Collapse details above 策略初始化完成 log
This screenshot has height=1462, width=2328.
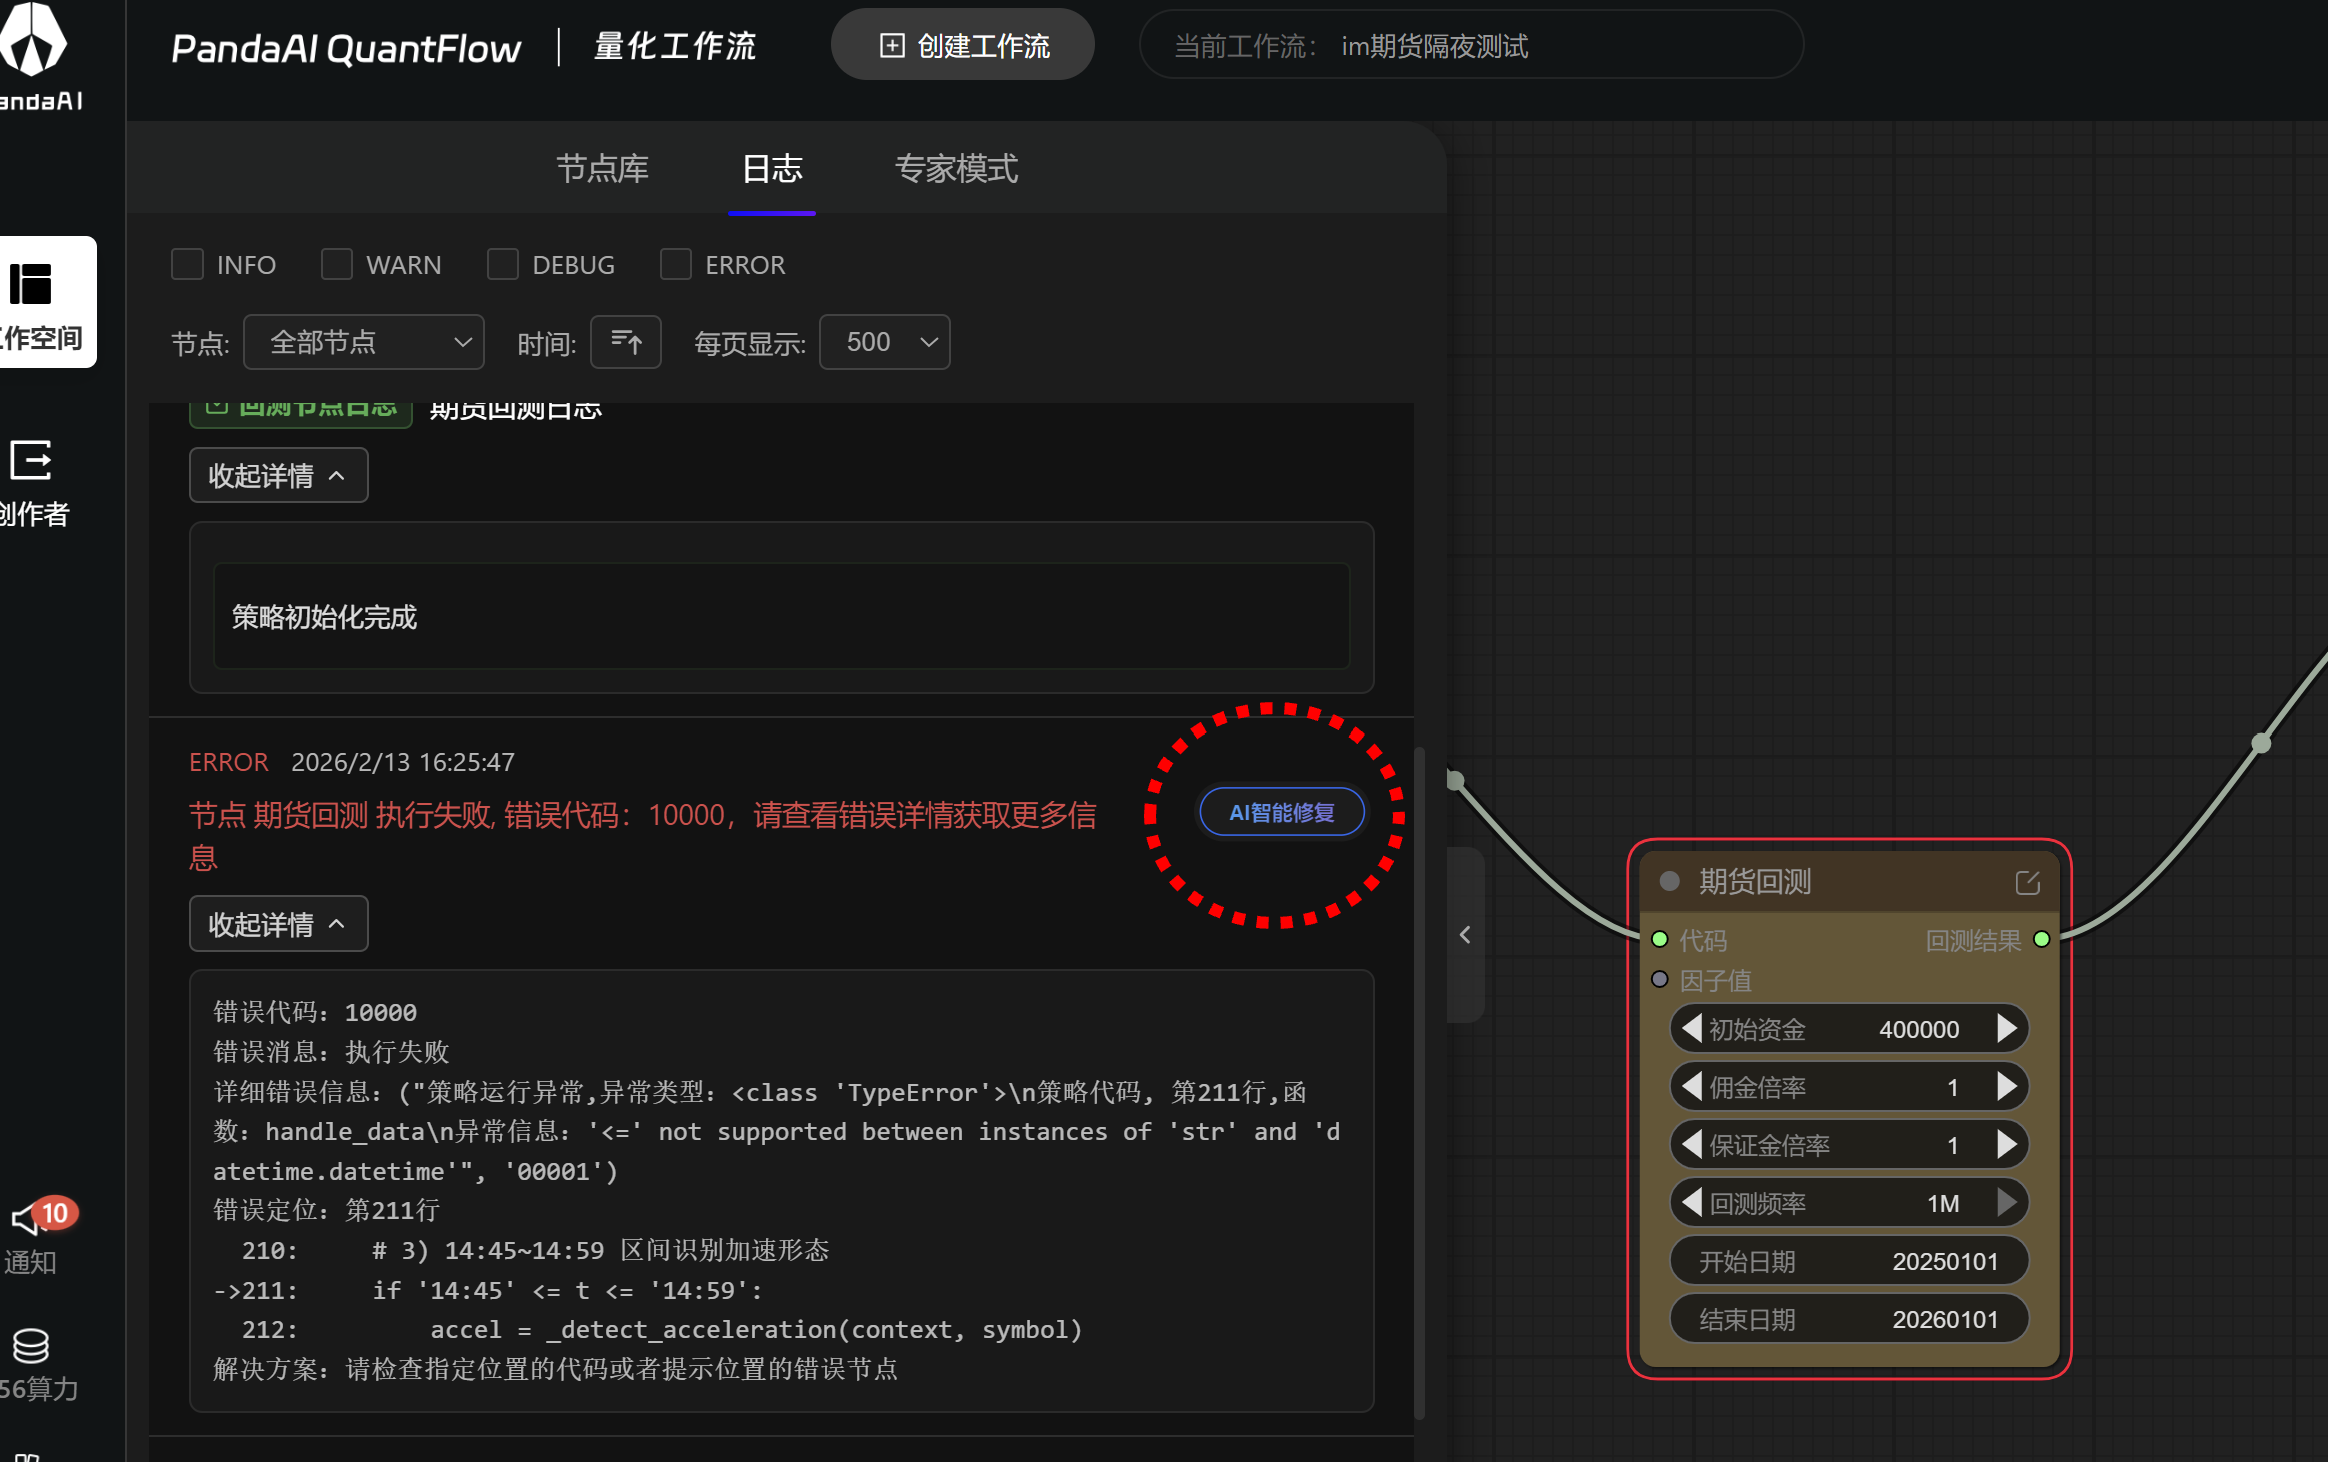coord(279,475)
